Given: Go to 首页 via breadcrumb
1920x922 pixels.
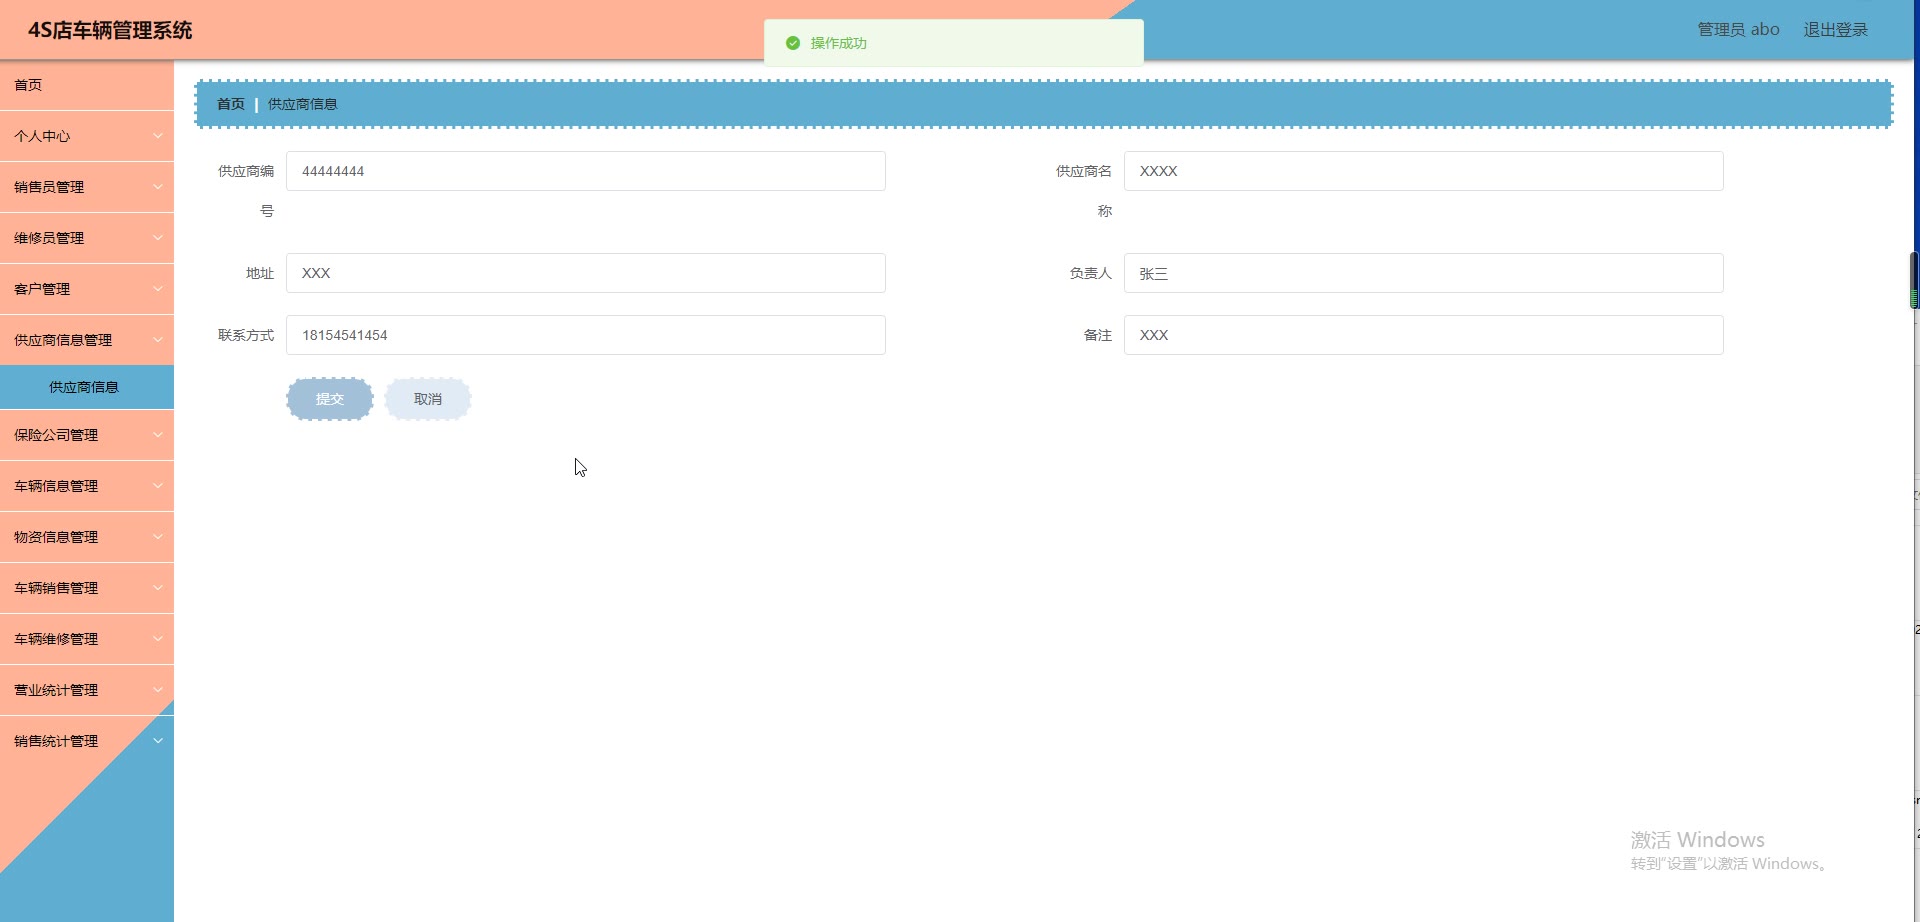Looking at the screenshot, I should click(231, 104).
